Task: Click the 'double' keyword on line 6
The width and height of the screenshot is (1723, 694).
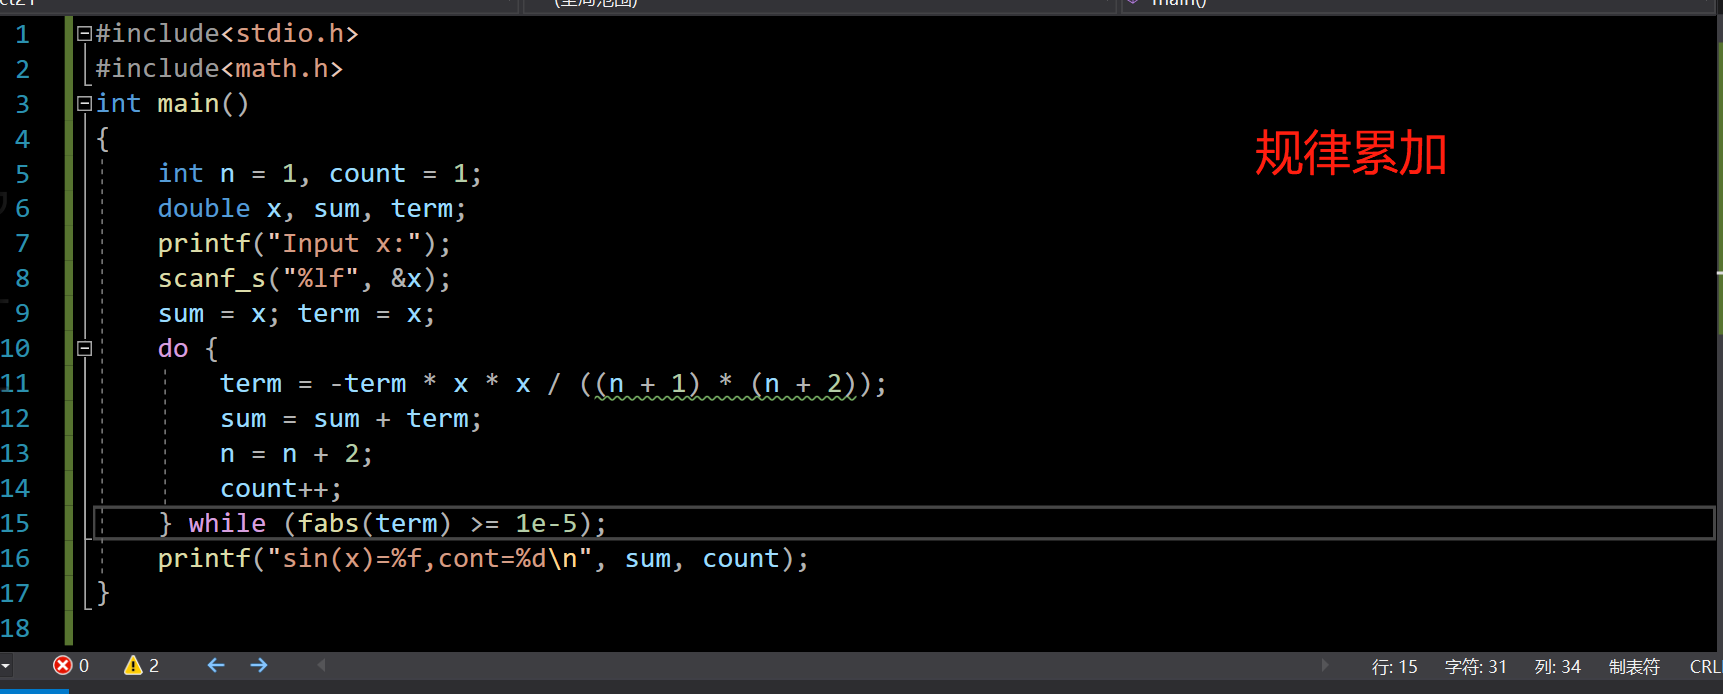Action: [x=204, y=209]
